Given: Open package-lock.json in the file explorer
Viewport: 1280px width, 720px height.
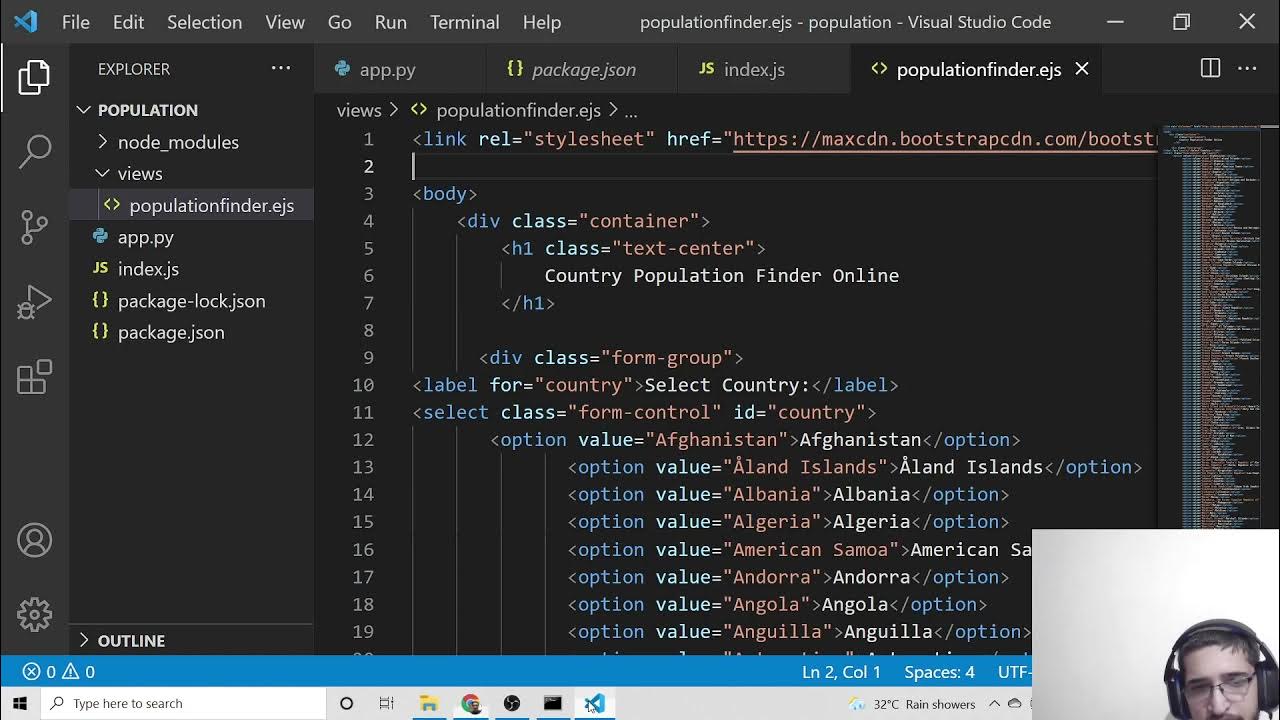Looking at the screenshot, I should coord(191,301).
